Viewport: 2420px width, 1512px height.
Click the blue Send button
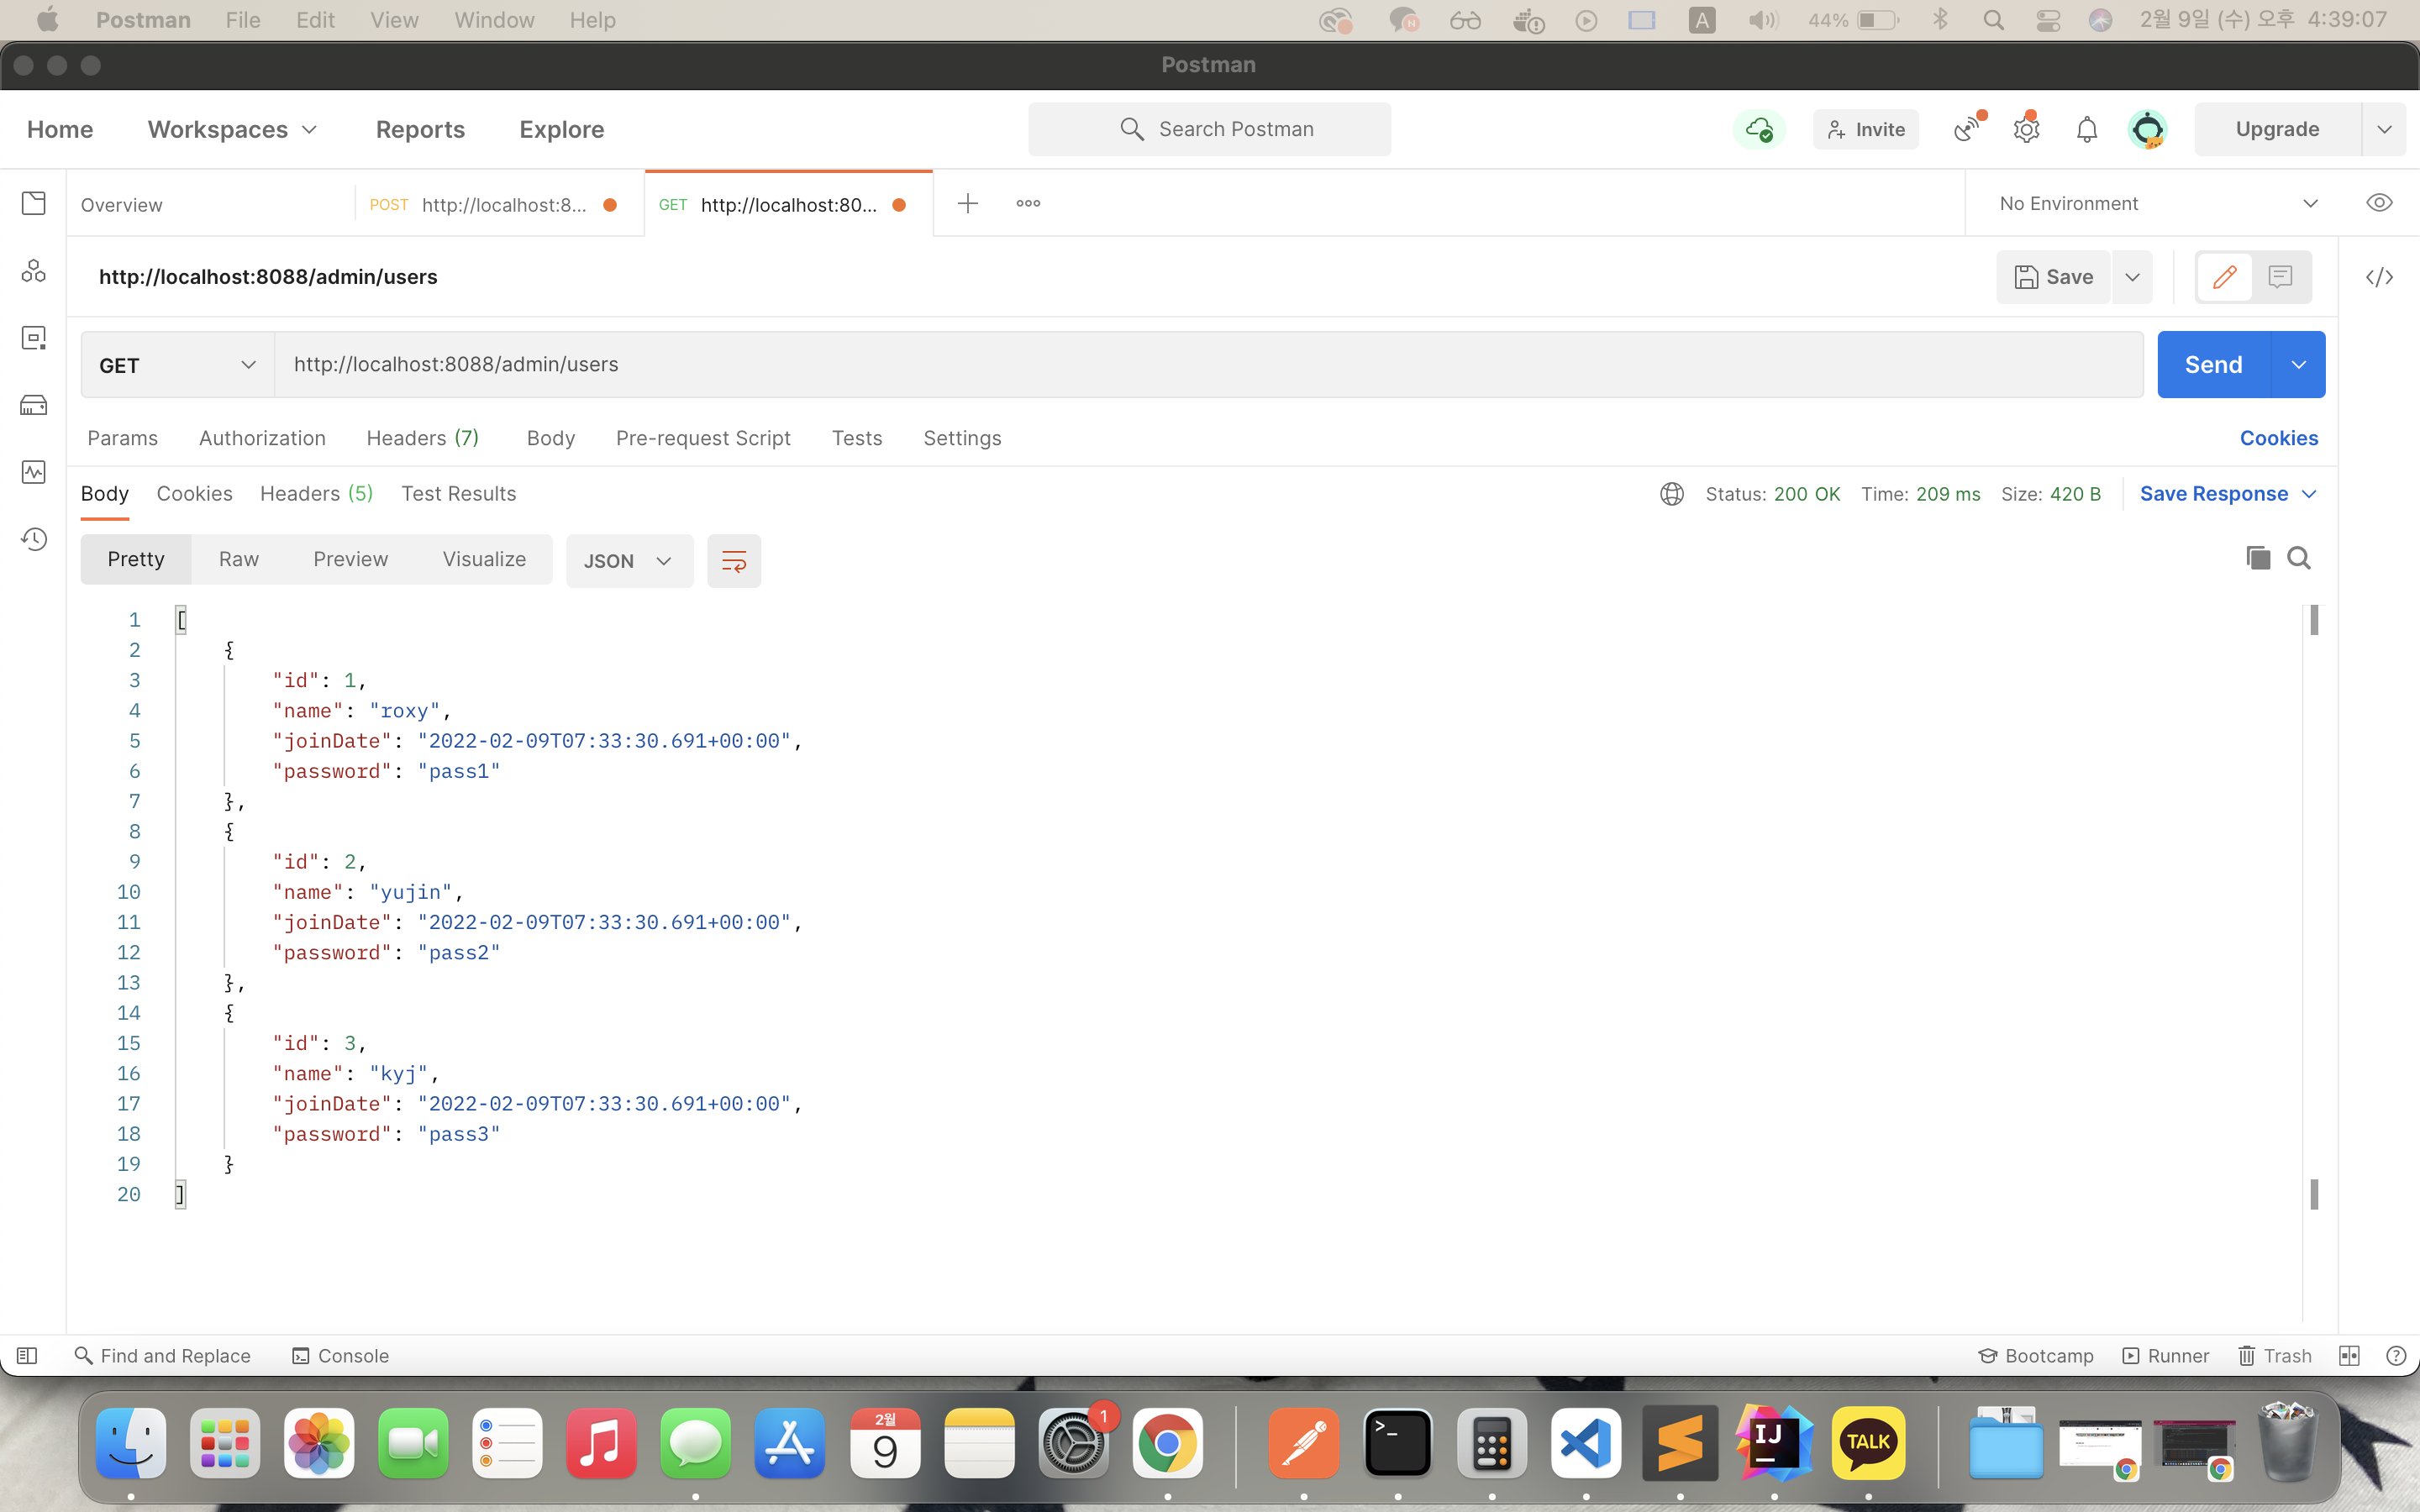2213,365
